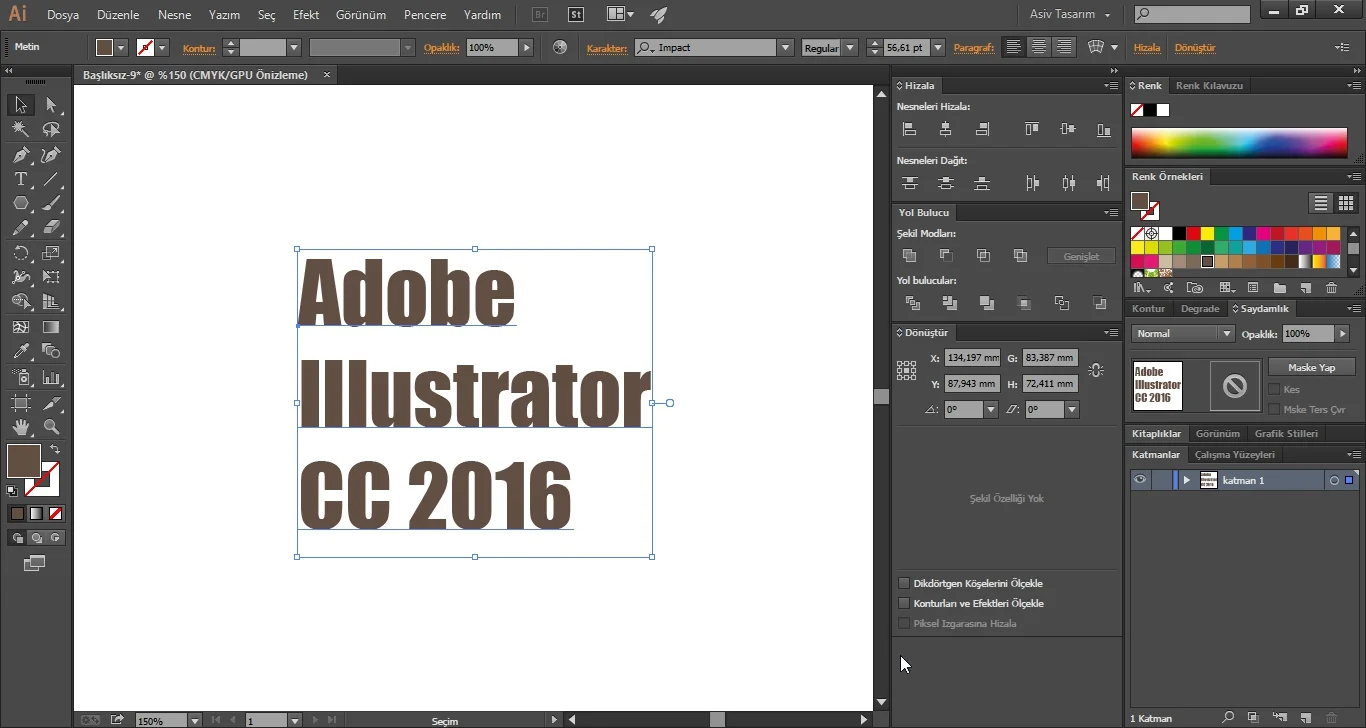Switch to the Degrade tab
This screenshot has height=728, width=1366.
tap(1200, 308)
